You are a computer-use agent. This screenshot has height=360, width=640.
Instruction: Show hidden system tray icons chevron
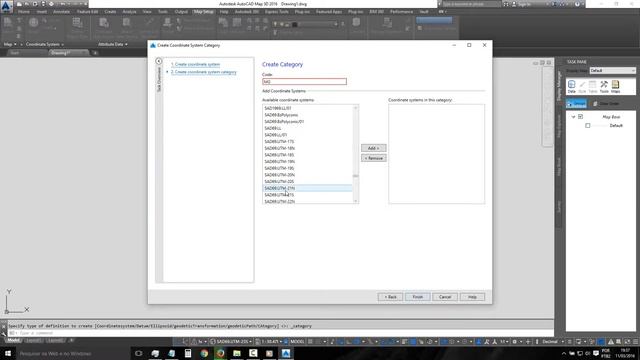coord(564,353)
